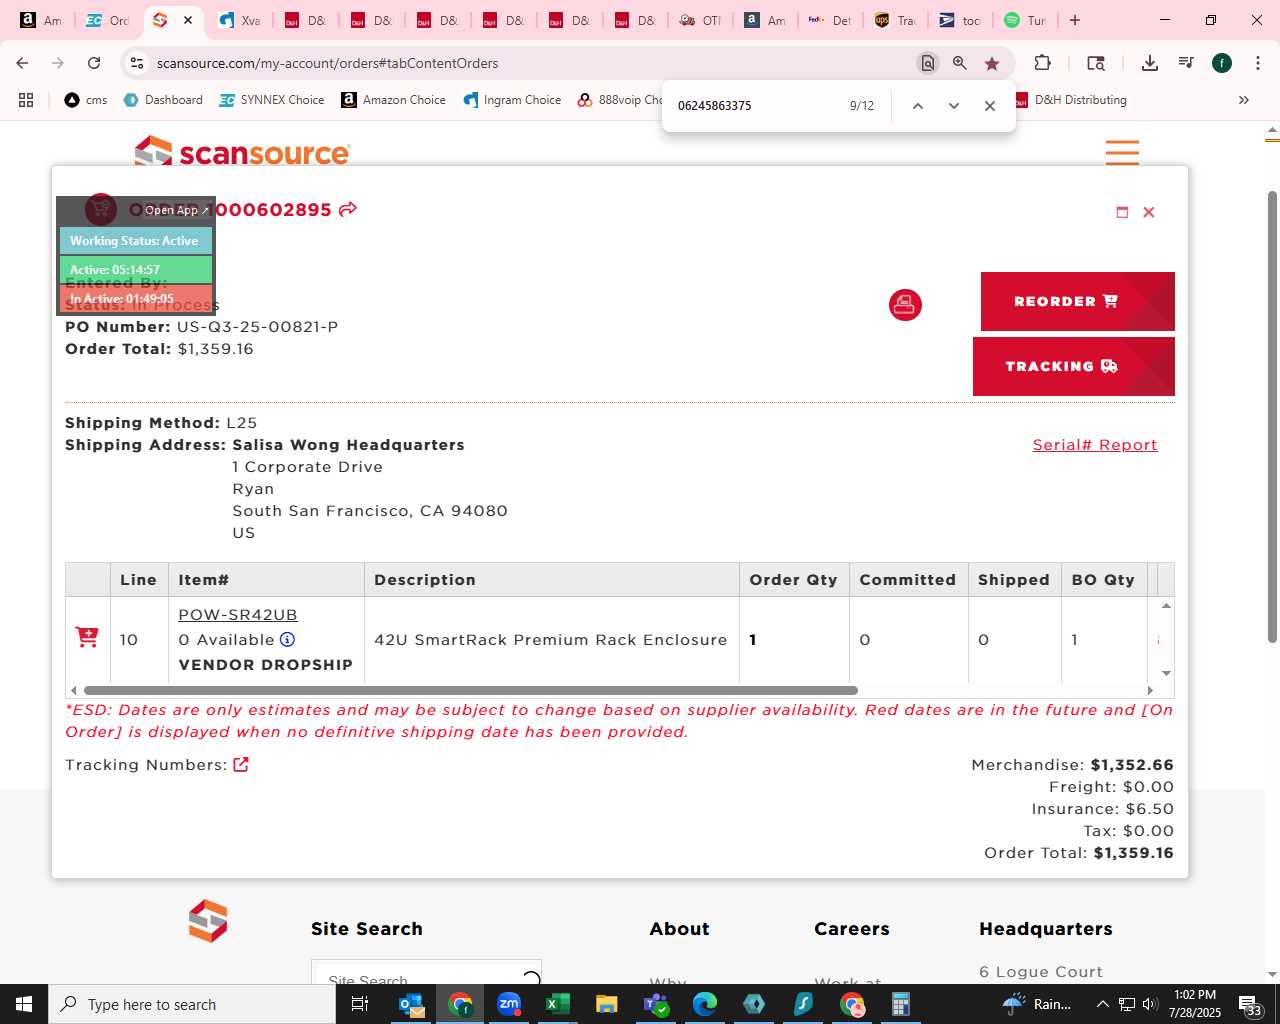Open the Ingram Choice bookmark
1280x1024 pixels.
512,100
